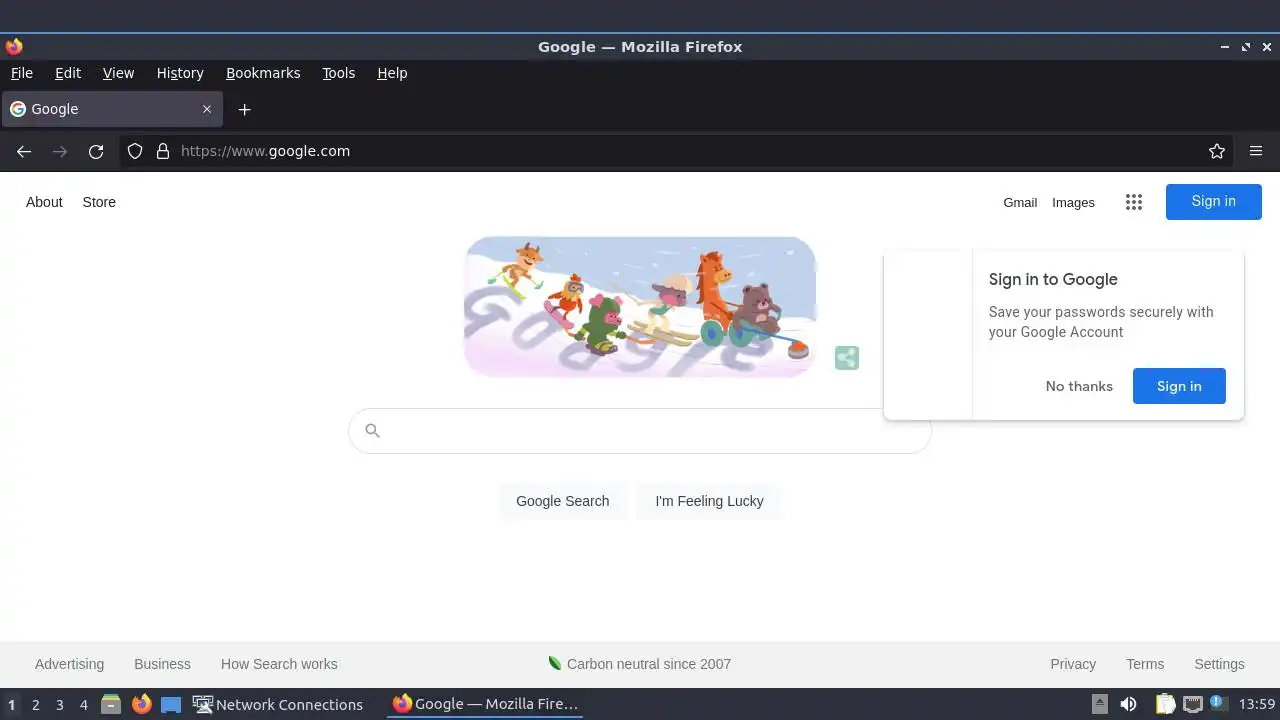Open the file manager taskbar icon
1280x720 pixels.
(x=111, y=705)
